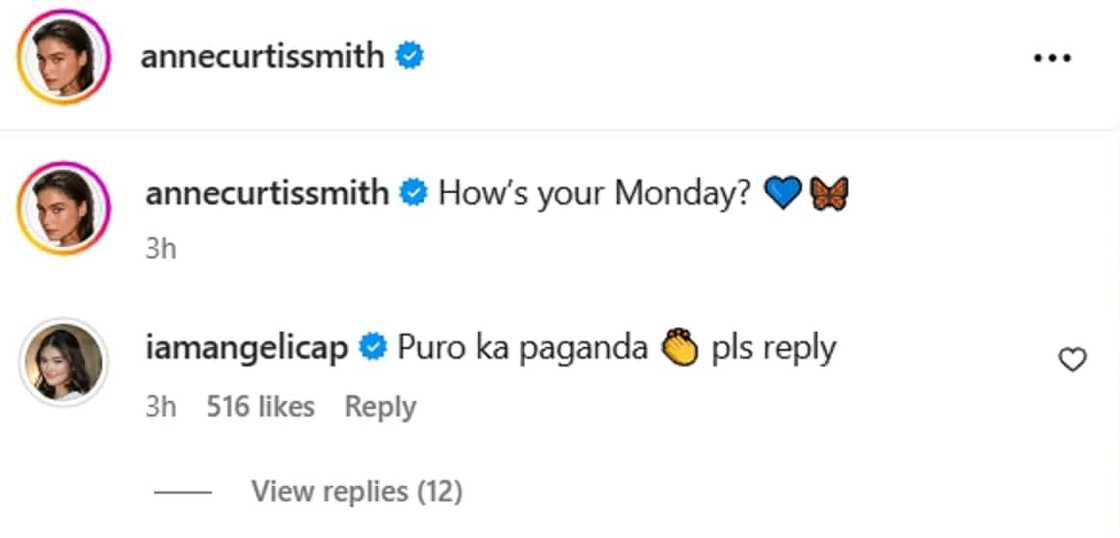Click the 3h timestamp under iamangelicap's comment
This screenshot has height=538, width=1120.
point(160,407)
